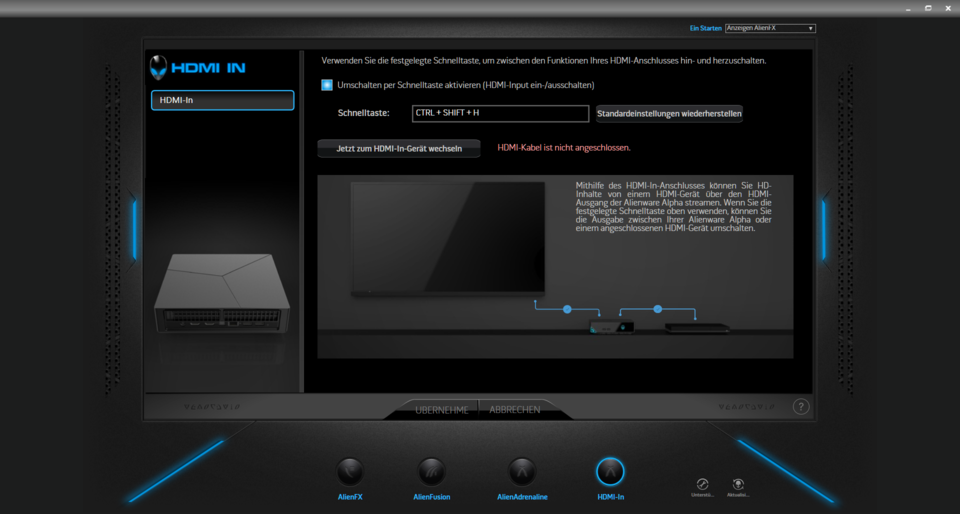Open help via the question mark icon

tap(801, 407)
